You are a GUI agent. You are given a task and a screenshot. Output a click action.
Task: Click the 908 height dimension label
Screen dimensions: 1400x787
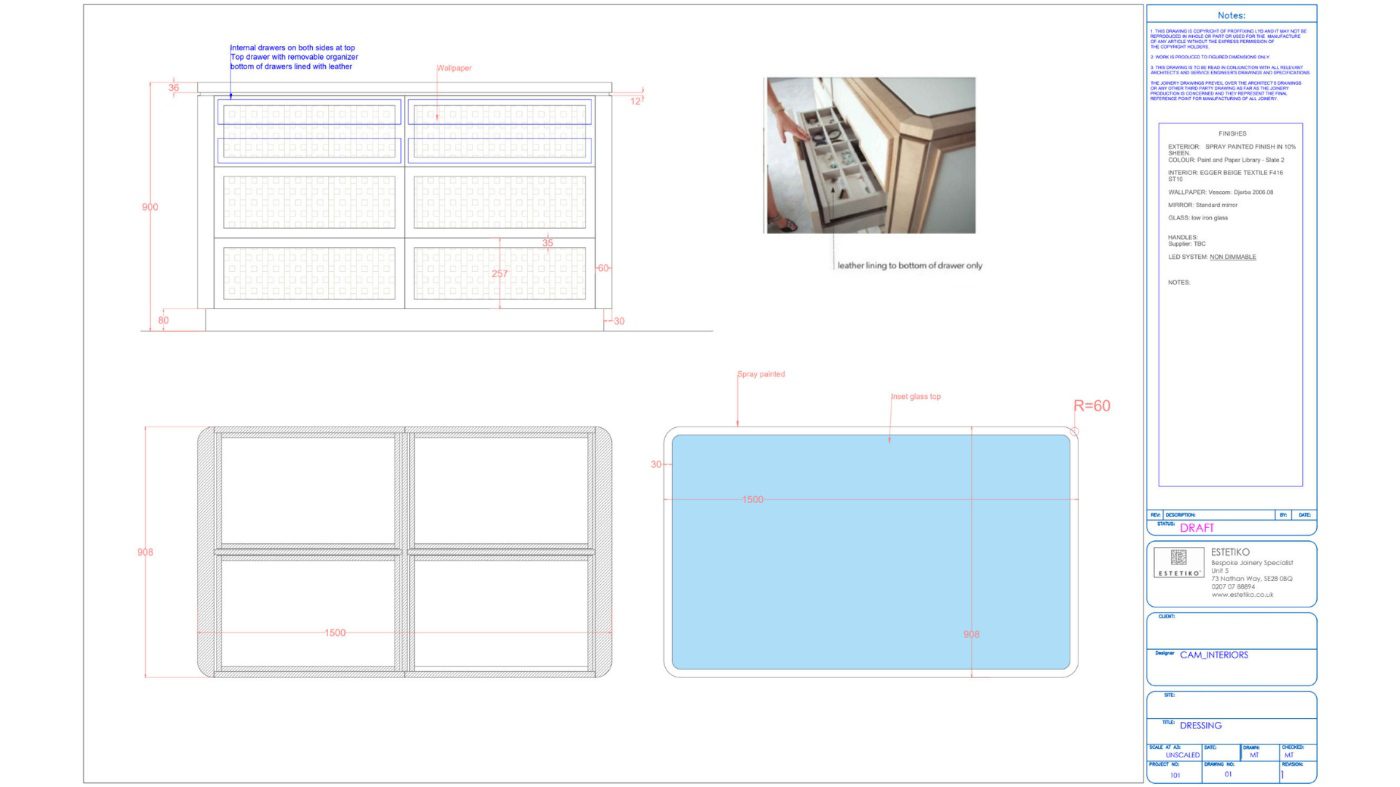pos(146,549)
